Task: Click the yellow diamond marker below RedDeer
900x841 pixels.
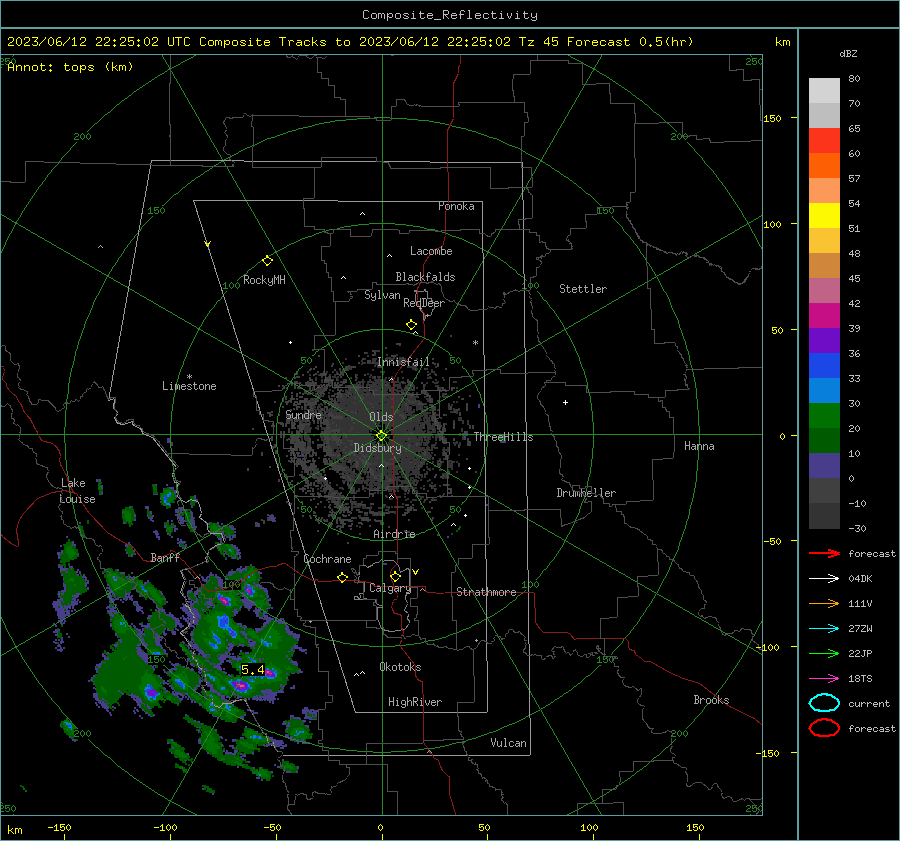Action: (x=411, y=325)
